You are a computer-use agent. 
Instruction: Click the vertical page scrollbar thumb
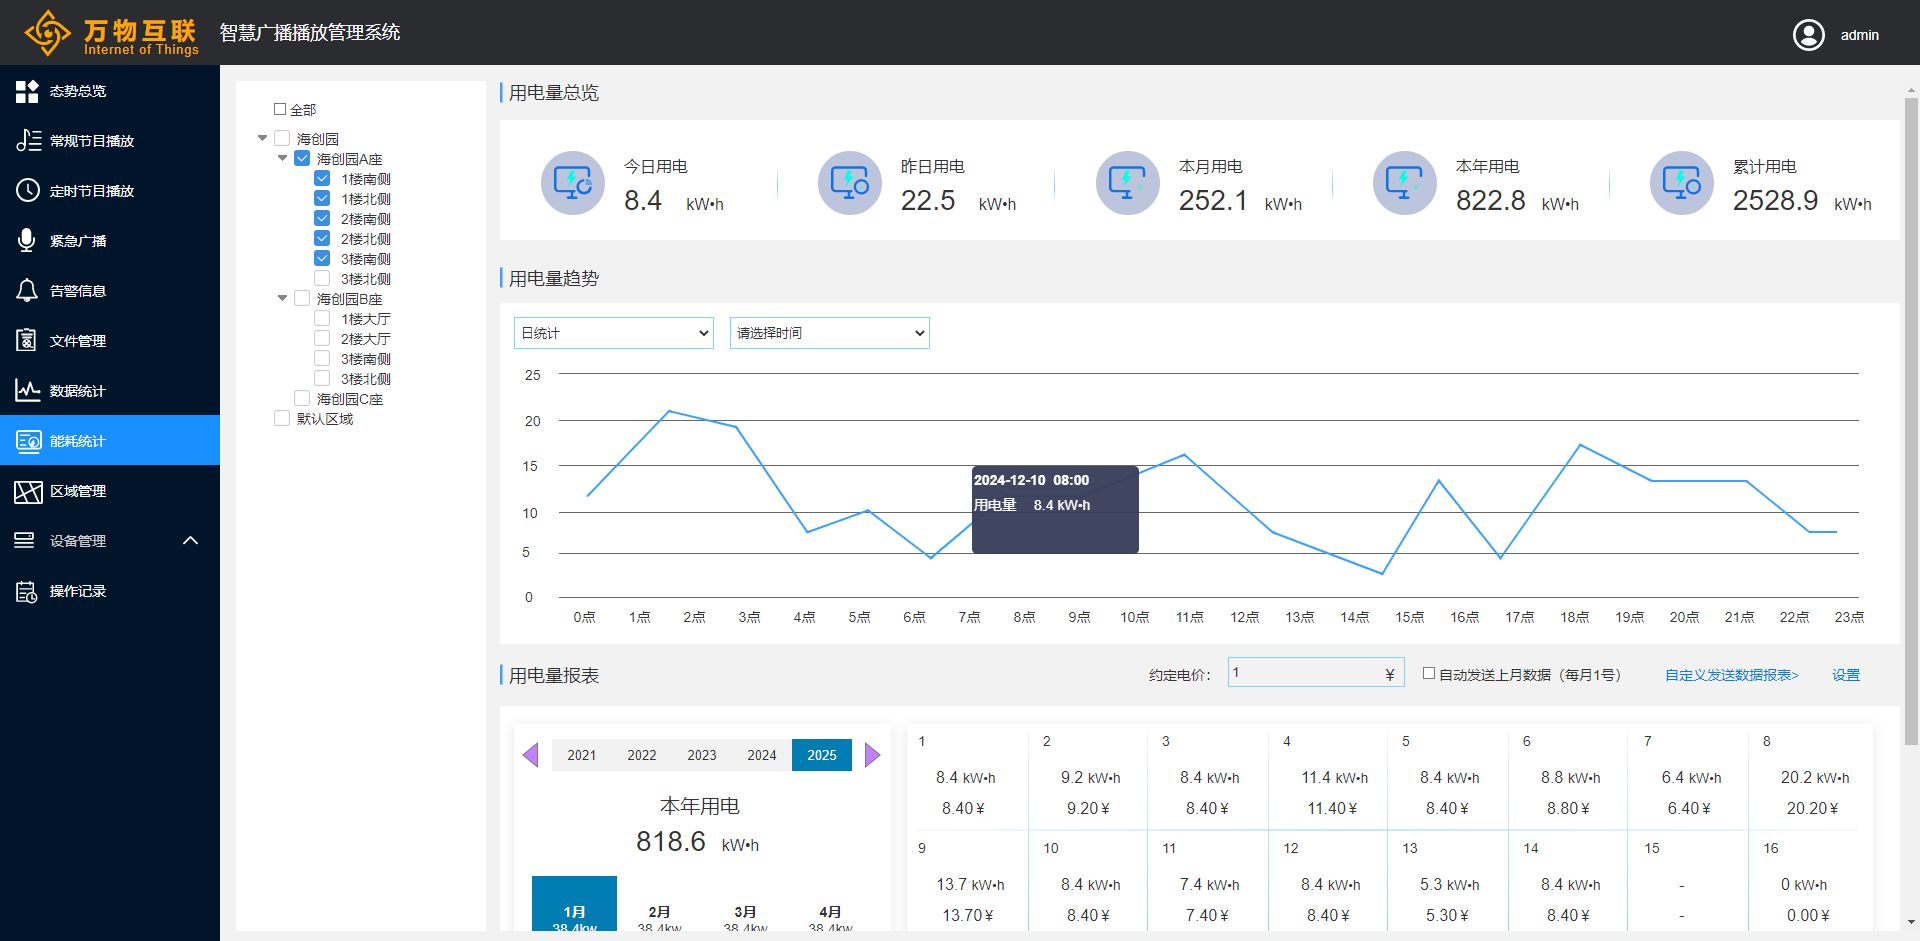coord(1912,420)
